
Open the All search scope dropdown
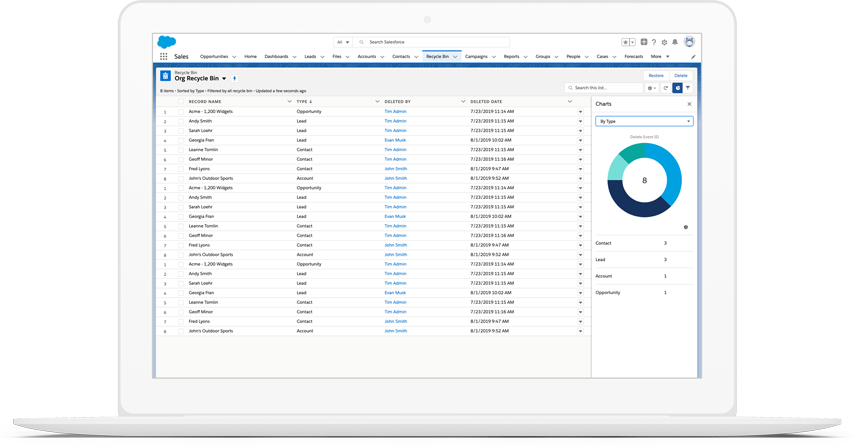[343, 42]
